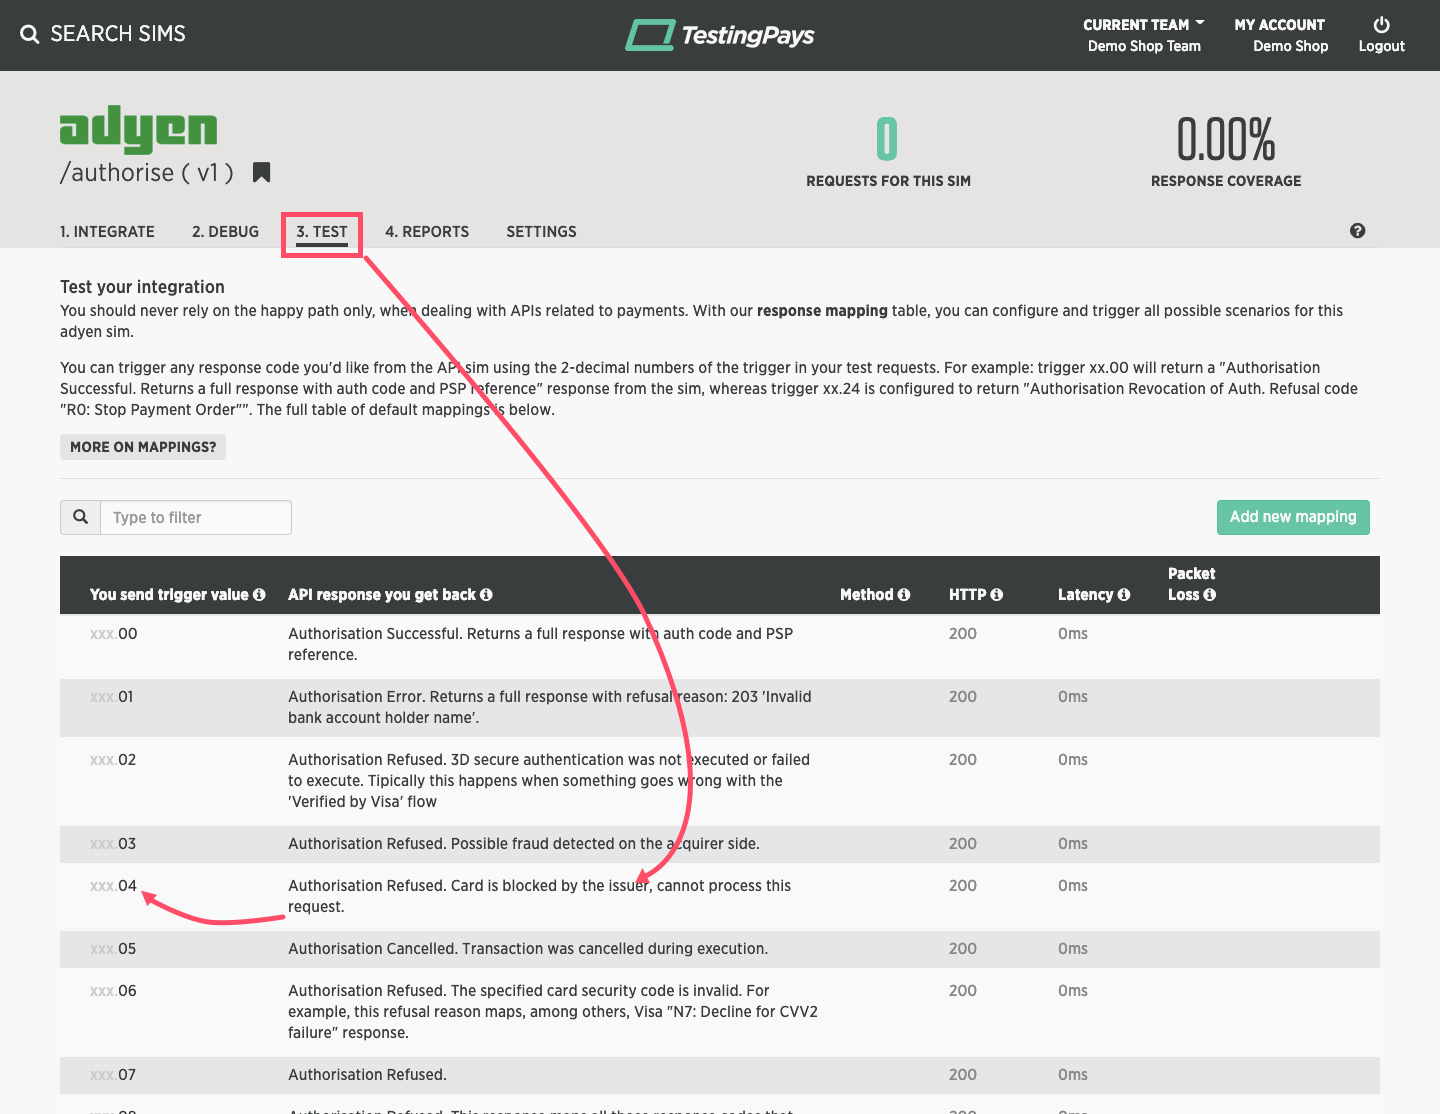Click trigger value xxx.07 cell
This screenshot has width=1440, height=1114.
pos(113,1075)
